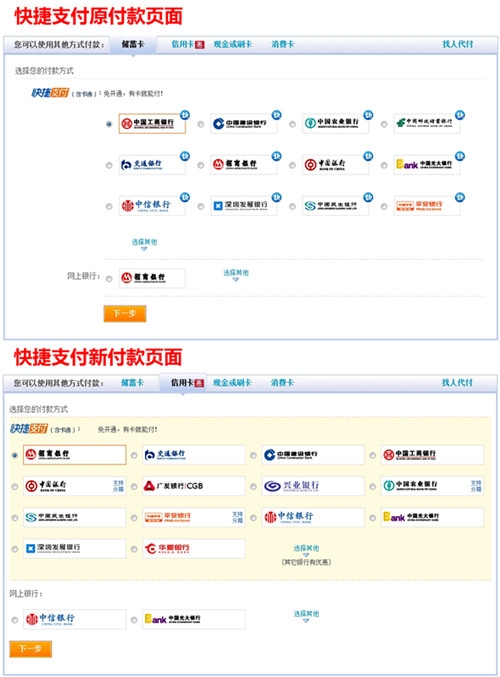Select the 招商银行 radio button on the new page
This screenshot has width=500, height=677.
15,456
